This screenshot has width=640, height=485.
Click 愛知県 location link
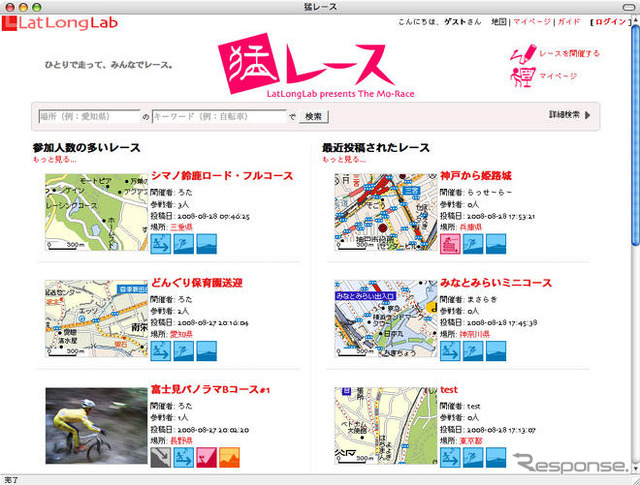pyautogui.click(x=181, y=334)
